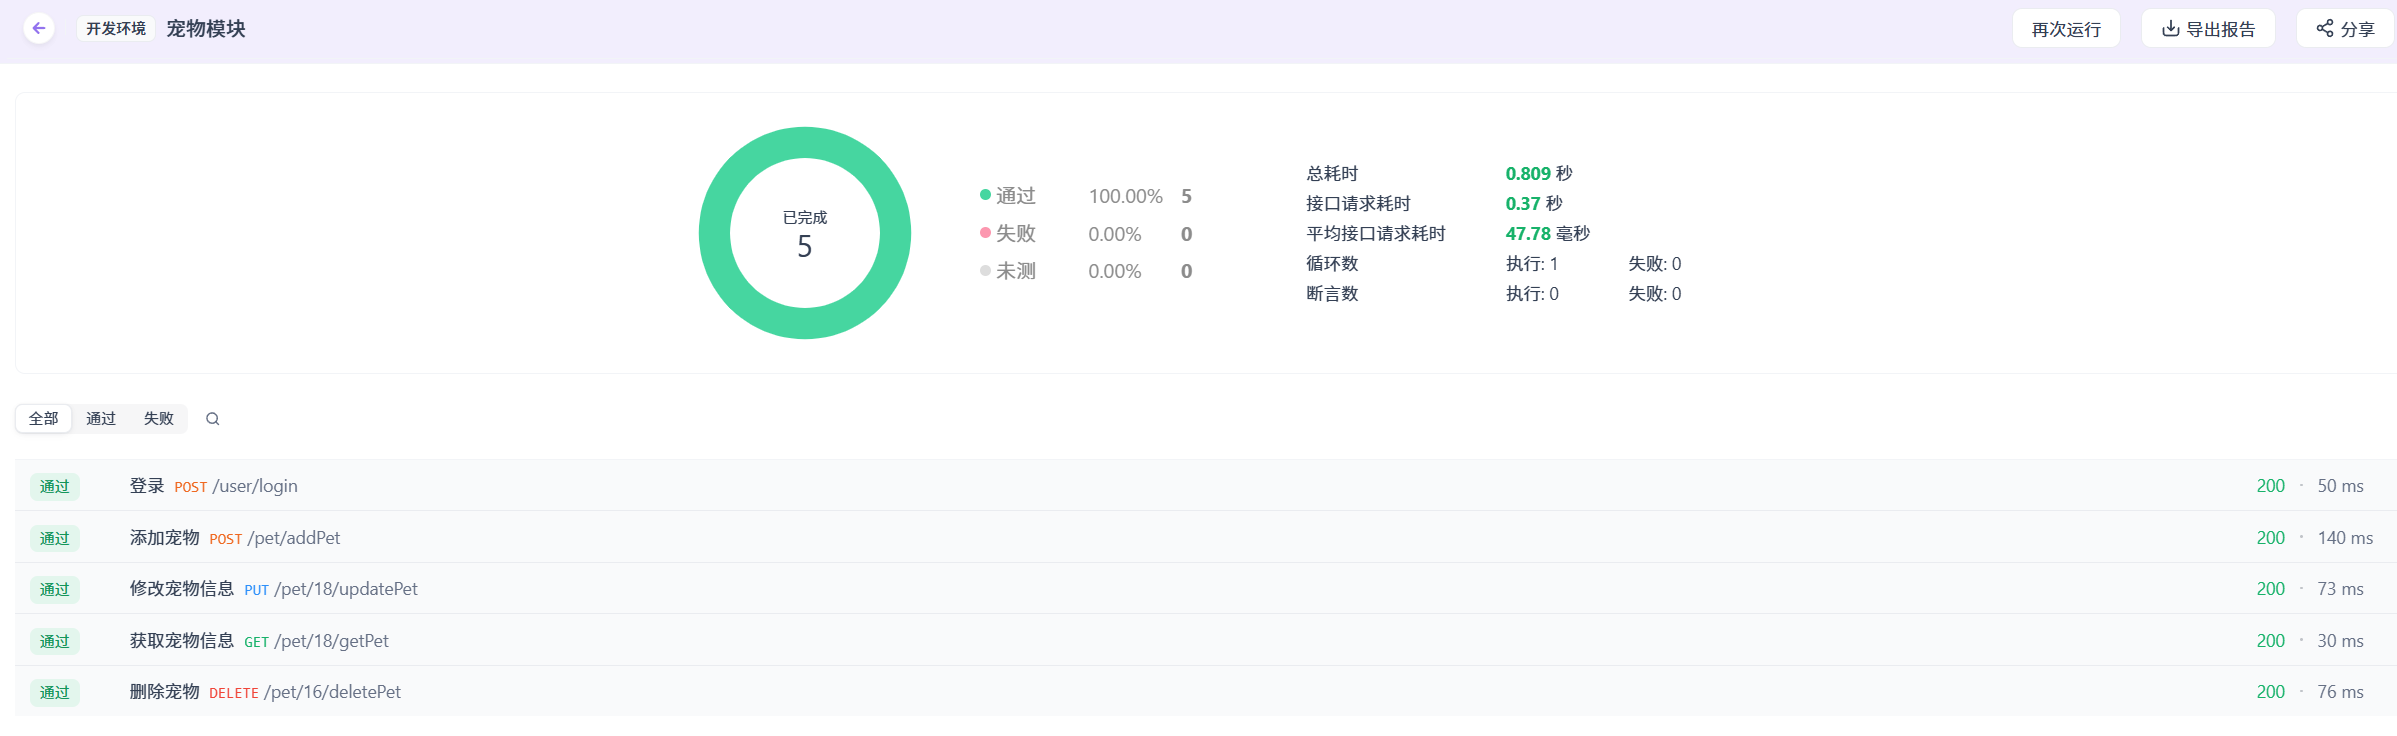Click the pink 失败 legend dot

[x=985, y=233]
